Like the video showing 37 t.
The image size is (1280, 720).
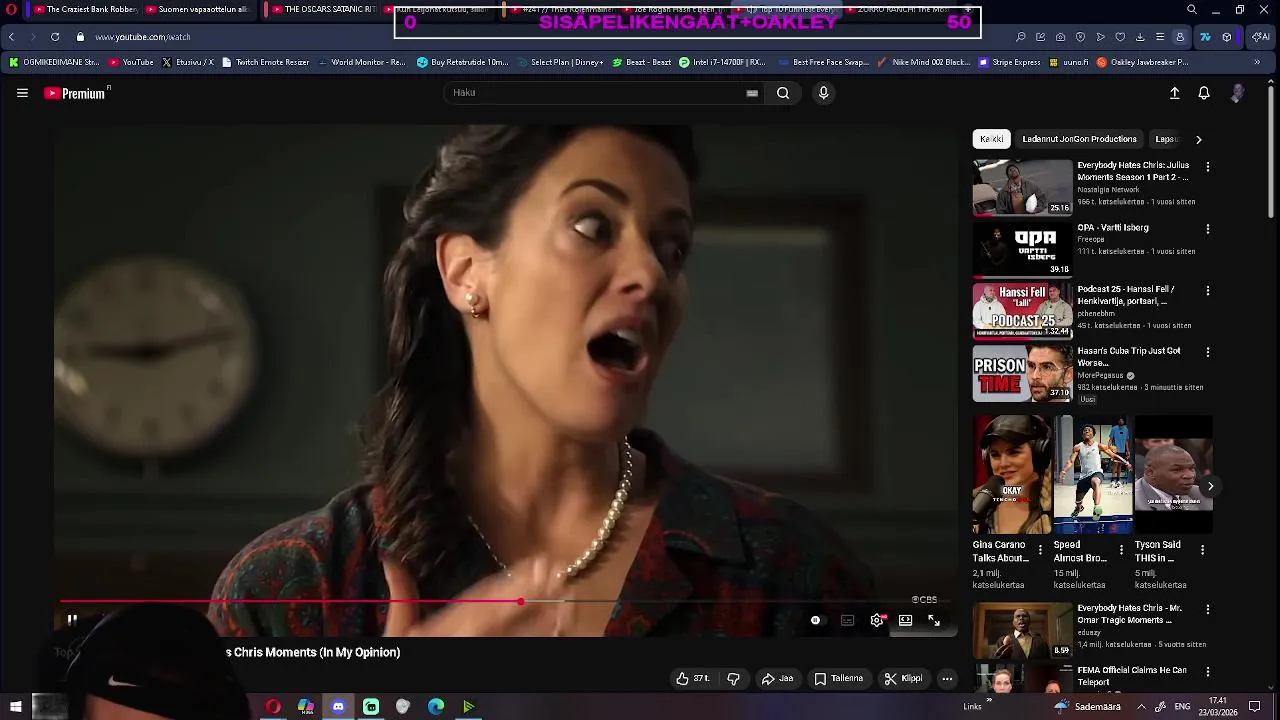click(x=692, y=678)
